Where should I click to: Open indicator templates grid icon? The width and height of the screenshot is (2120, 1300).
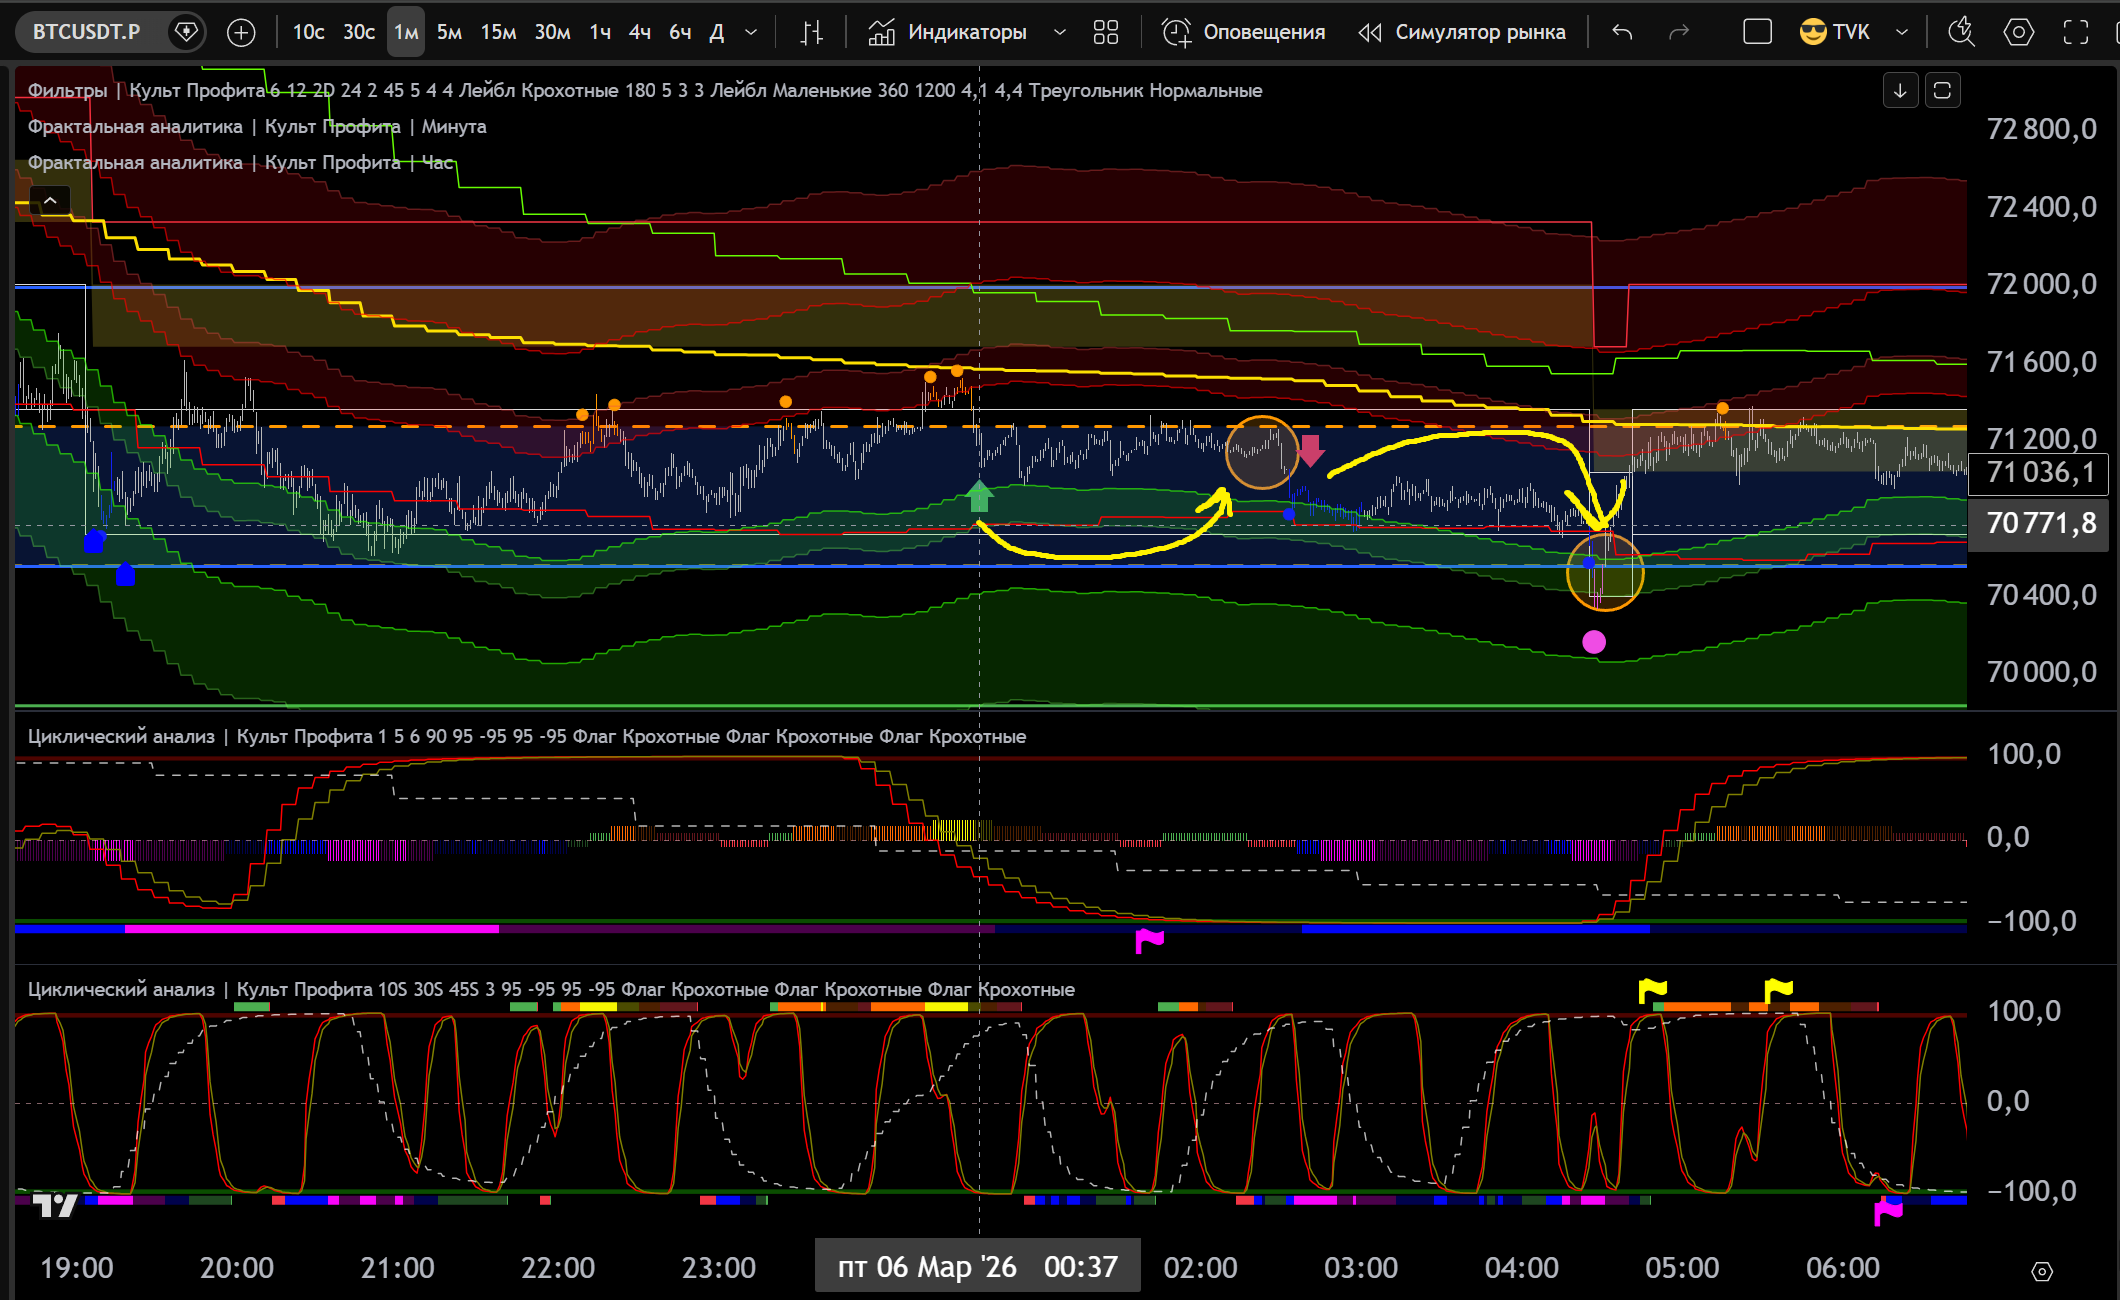click(1105, 33)
